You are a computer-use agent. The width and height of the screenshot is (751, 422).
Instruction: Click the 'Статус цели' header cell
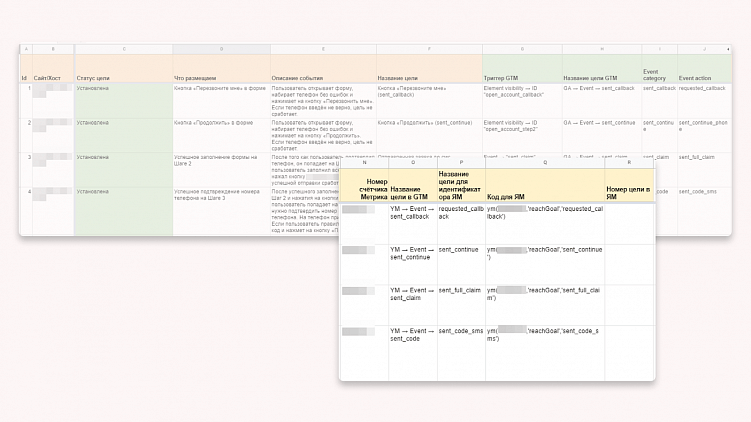pos(124,68)
